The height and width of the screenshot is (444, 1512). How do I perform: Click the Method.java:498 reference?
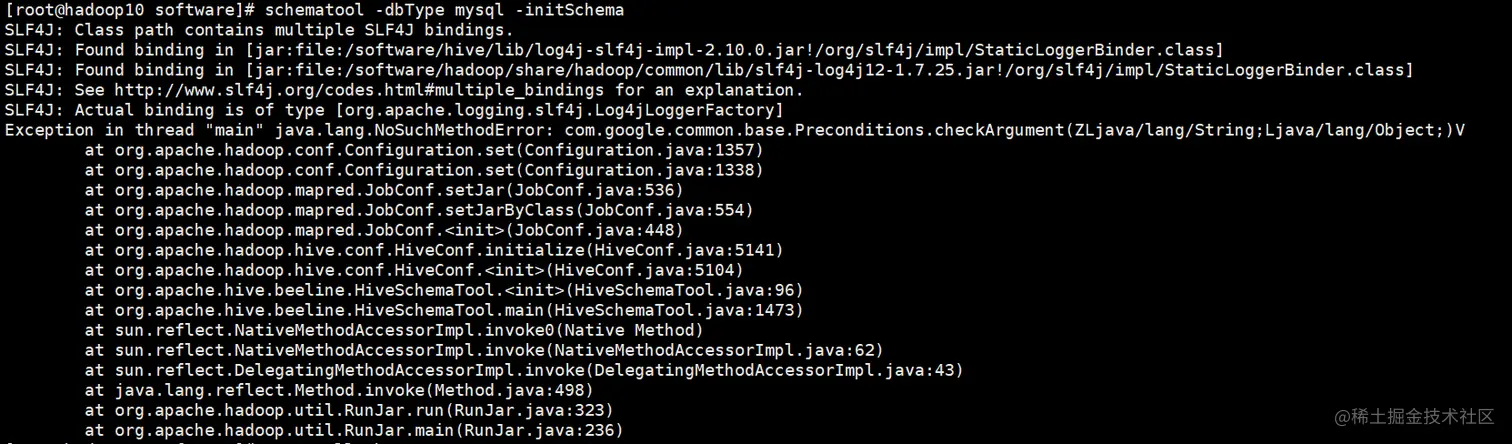click(513, 390)
